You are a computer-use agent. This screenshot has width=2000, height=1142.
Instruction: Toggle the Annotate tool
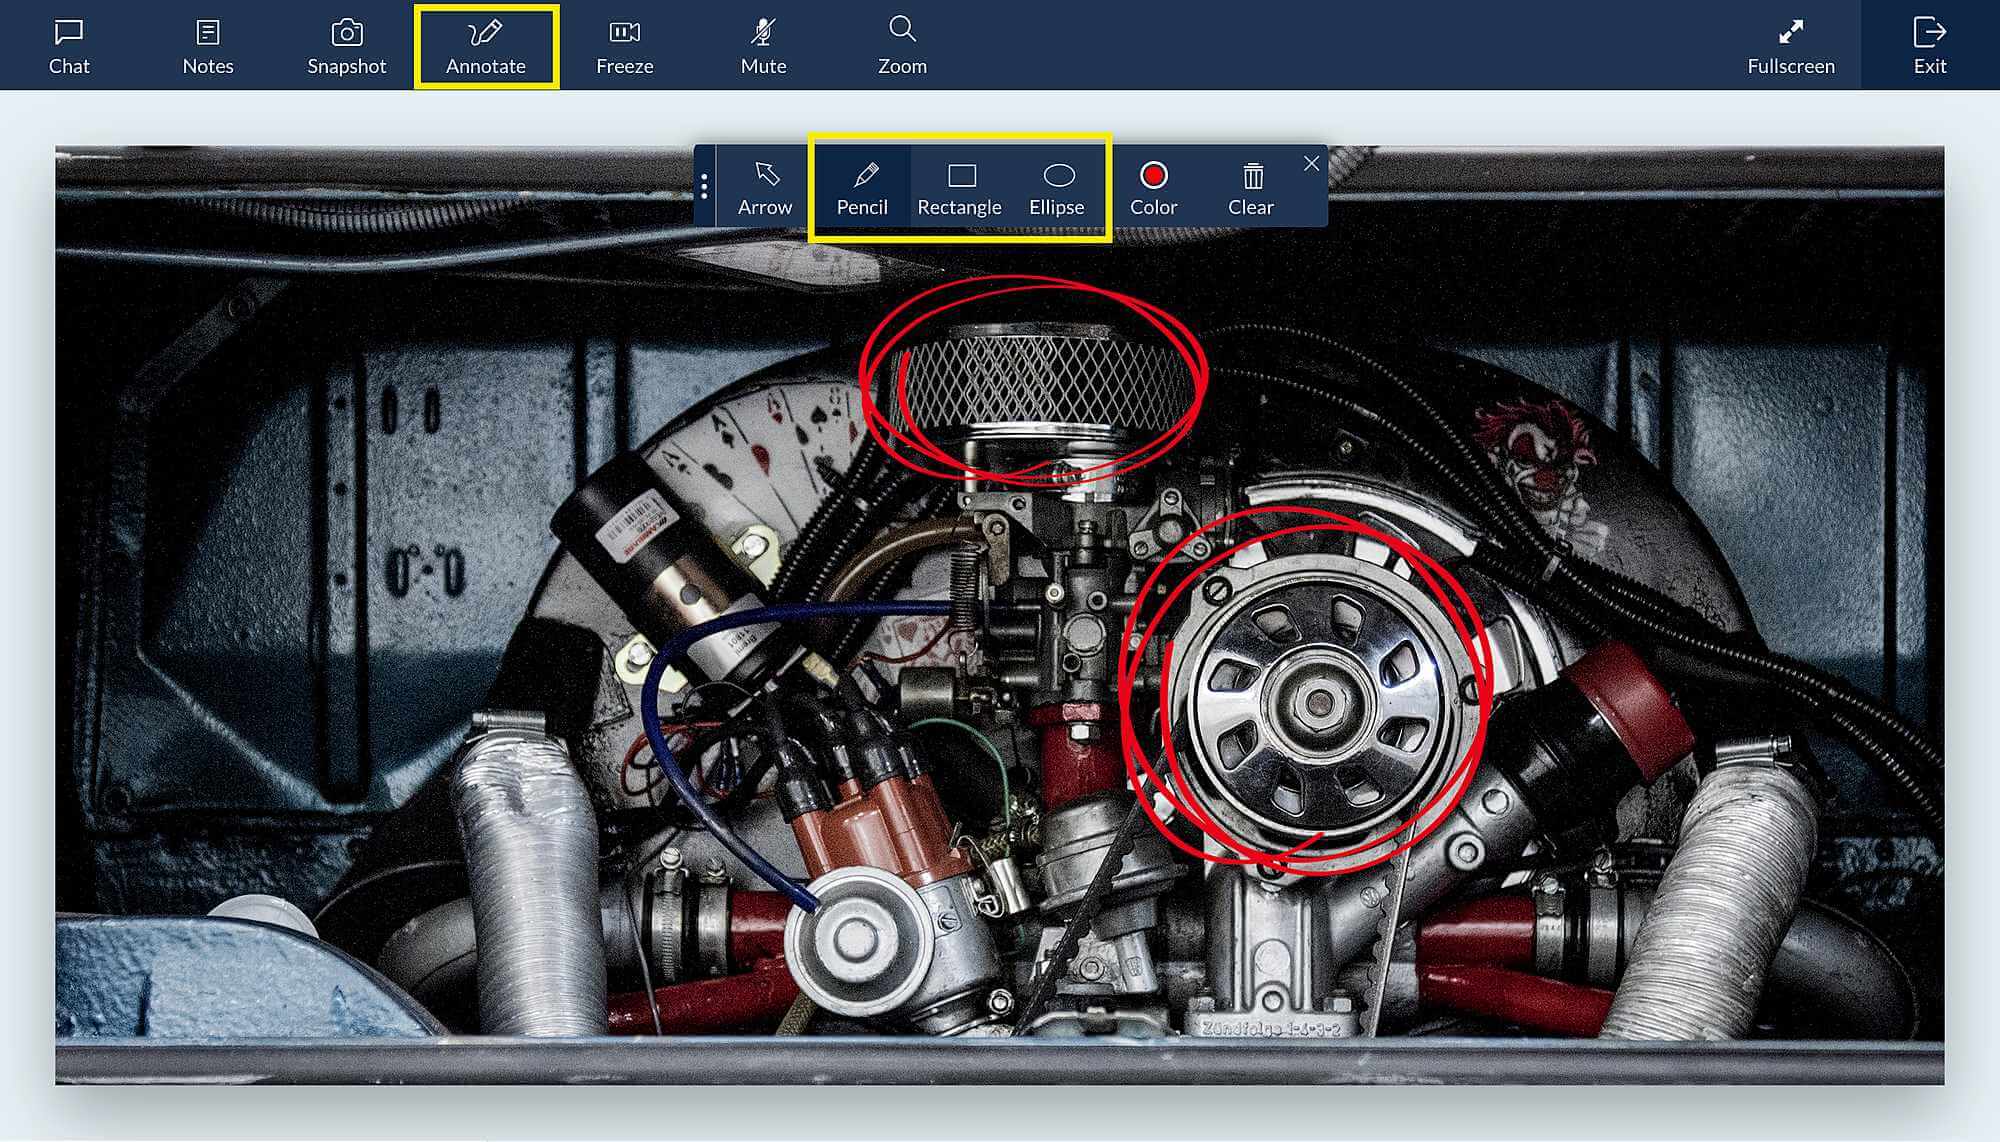[486, 46]
